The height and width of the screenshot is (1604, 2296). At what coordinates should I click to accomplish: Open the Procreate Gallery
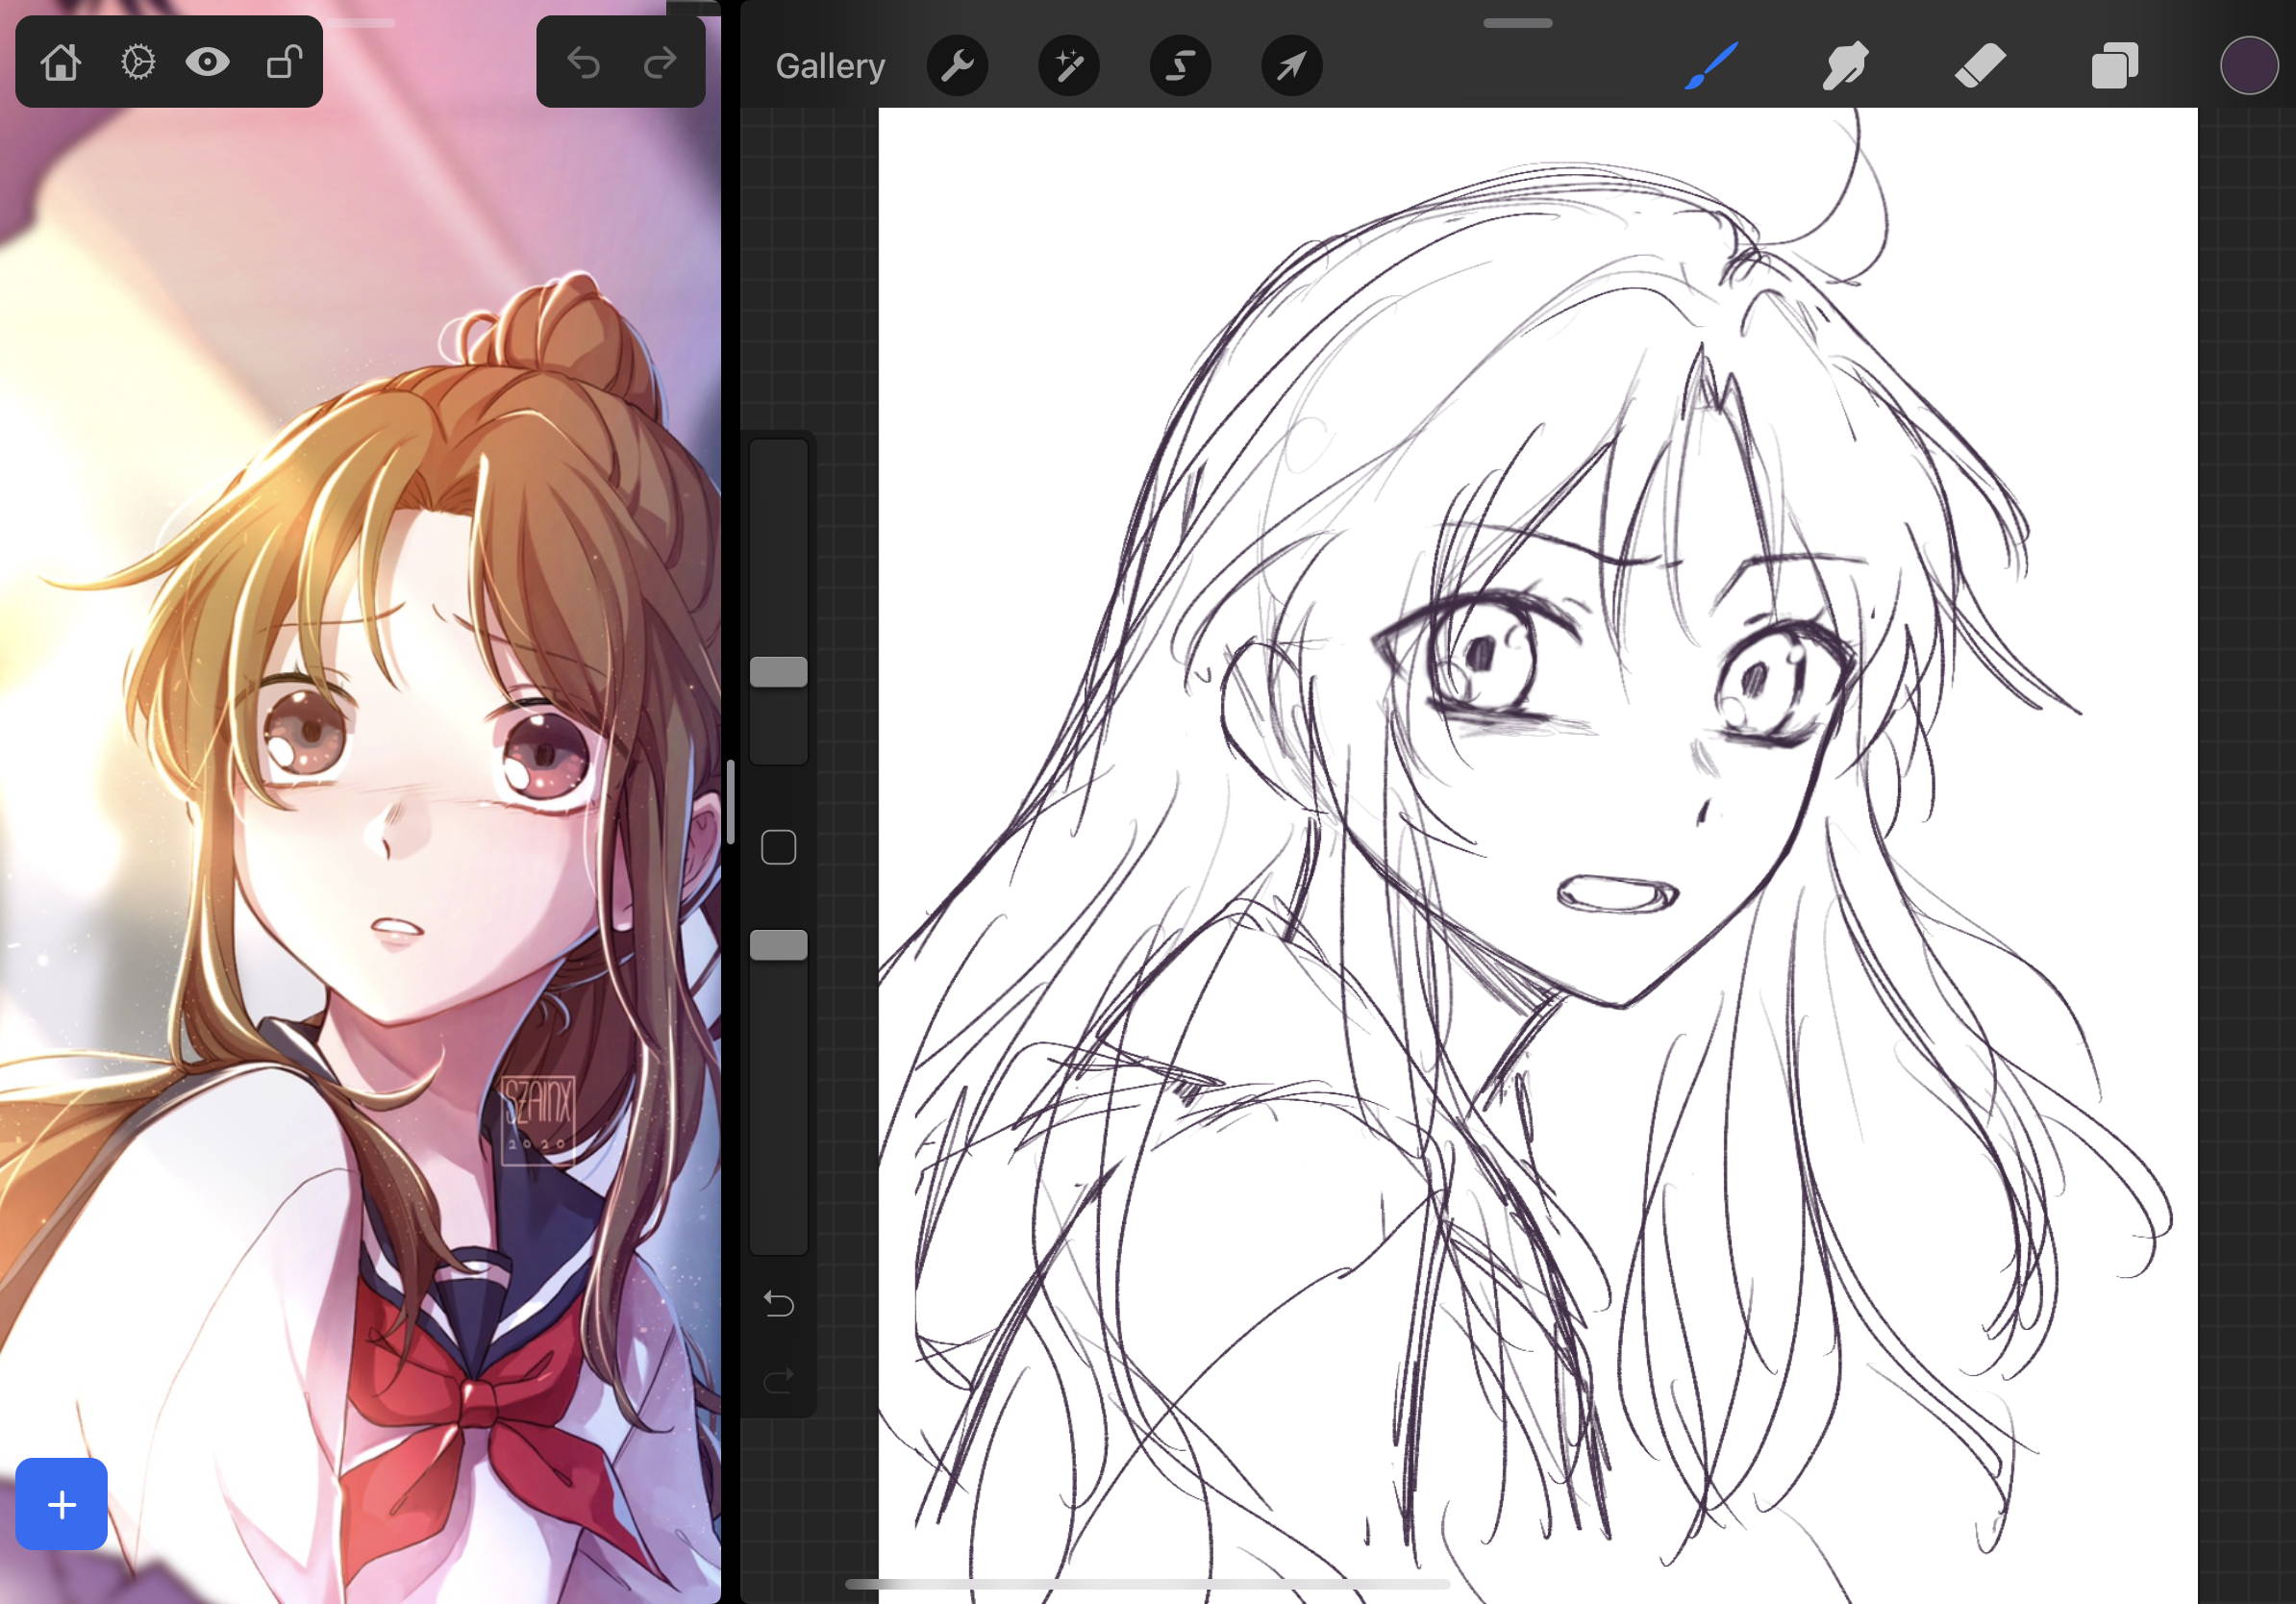pyautogui.click(x=830, y=66)
